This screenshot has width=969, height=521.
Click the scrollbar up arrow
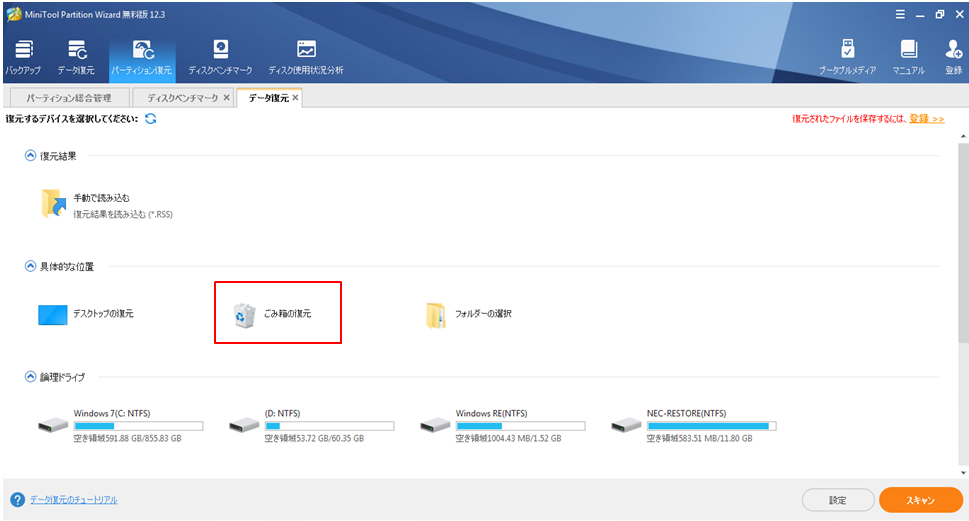[963, 136]
